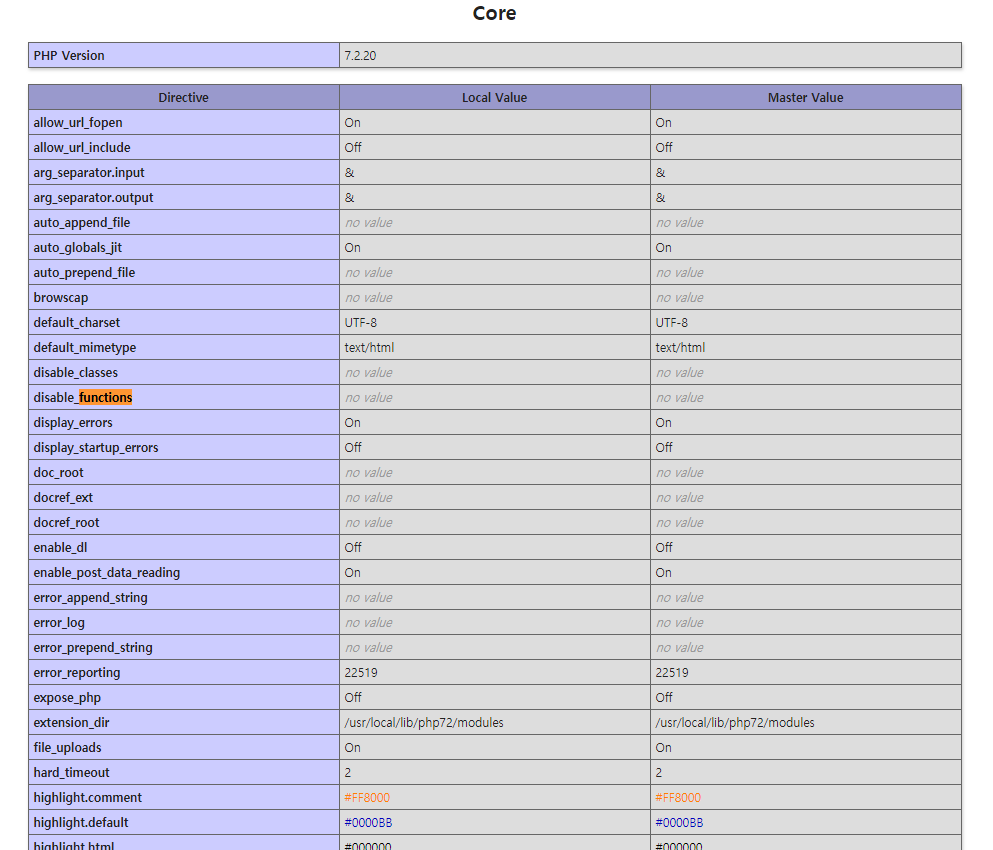Click the hard_timeout local value
993x850 pixels.
point(348,773)
